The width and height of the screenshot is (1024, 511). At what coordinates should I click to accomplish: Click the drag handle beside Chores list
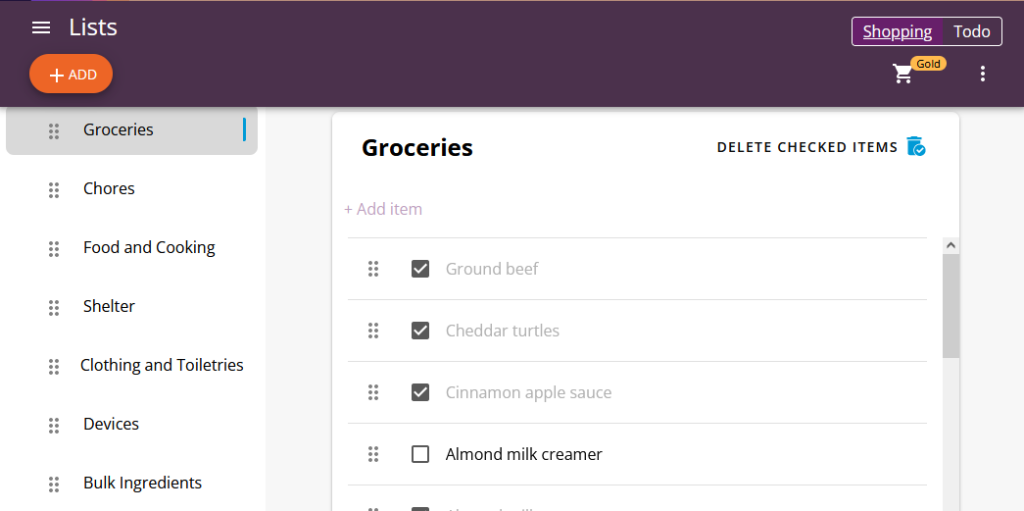[54, 190]
